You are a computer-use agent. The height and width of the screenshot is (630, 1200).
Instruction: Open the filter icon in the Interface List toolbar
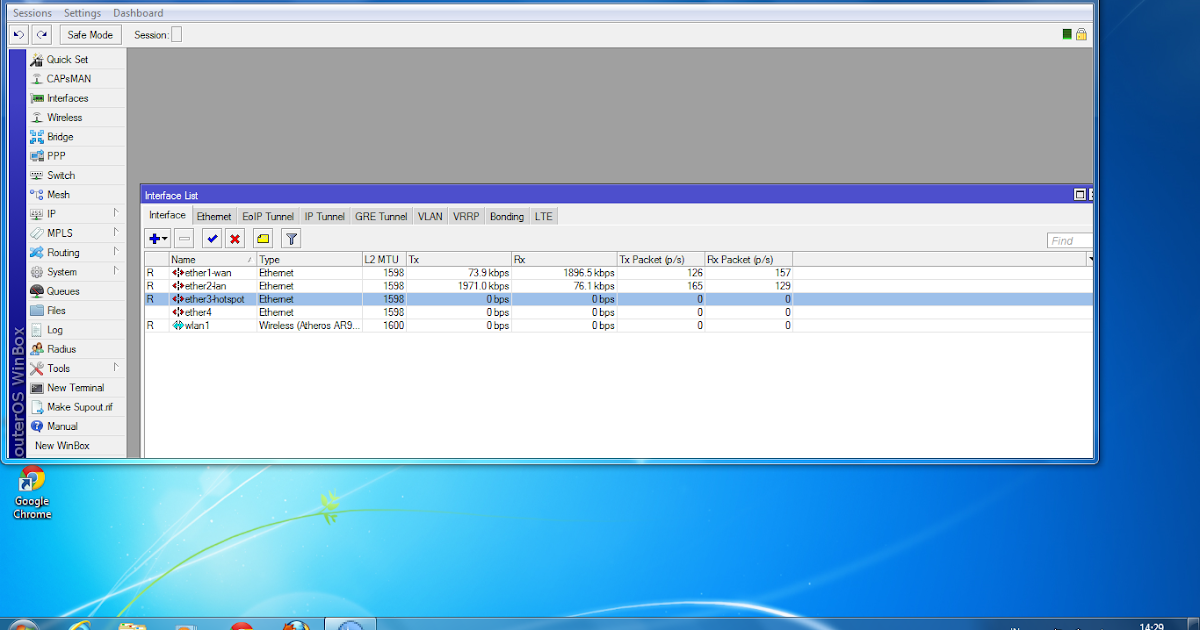[290, 238]
